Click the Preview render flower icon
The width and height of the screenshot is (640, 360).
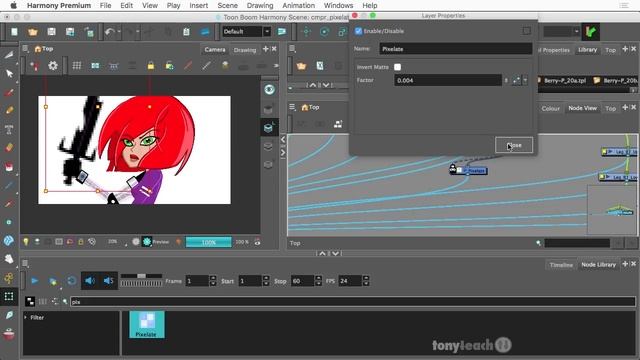(x=147, y=242)
